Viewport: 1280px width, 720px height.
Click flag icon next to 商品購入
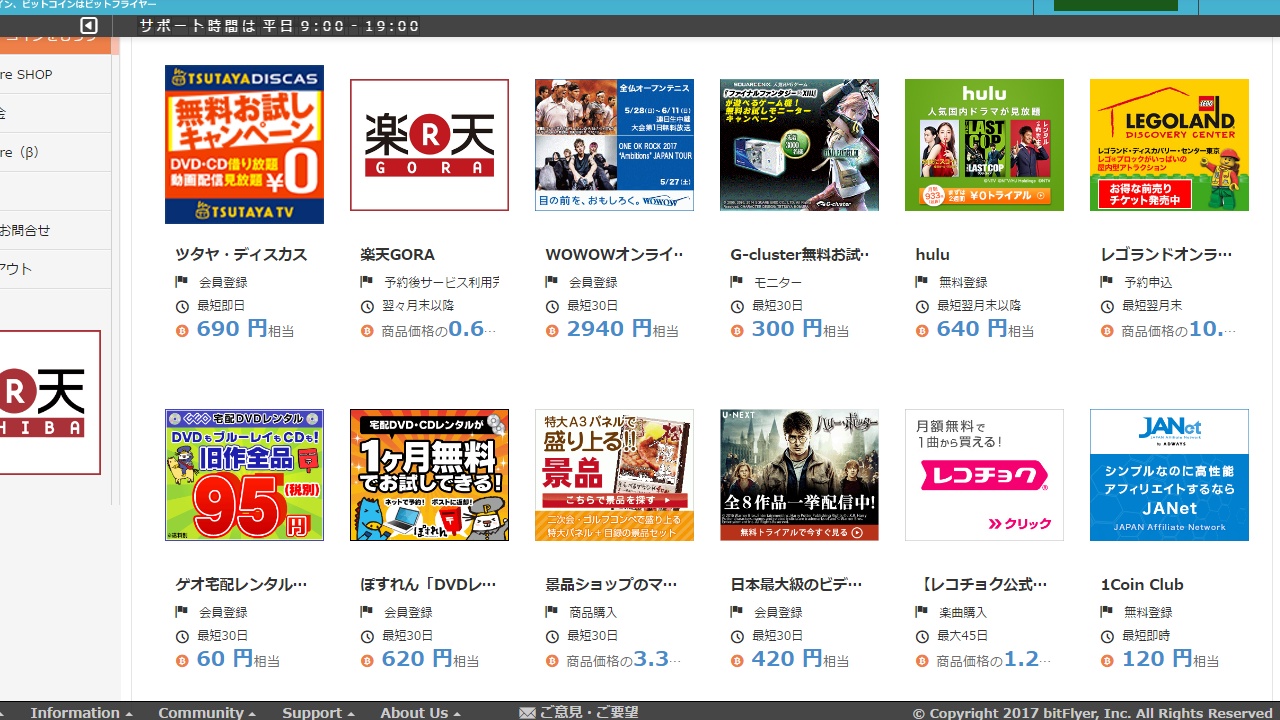click(x=552, y=612)
